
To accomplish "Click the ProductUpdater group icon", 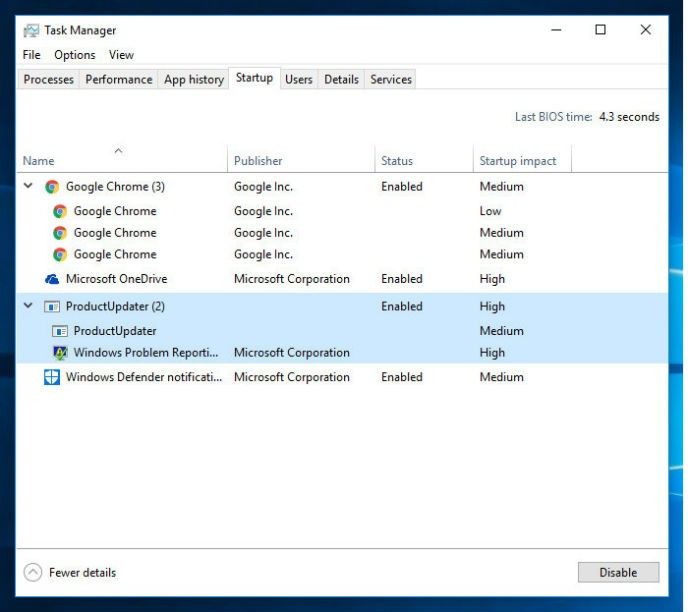I will pos(52,307).
